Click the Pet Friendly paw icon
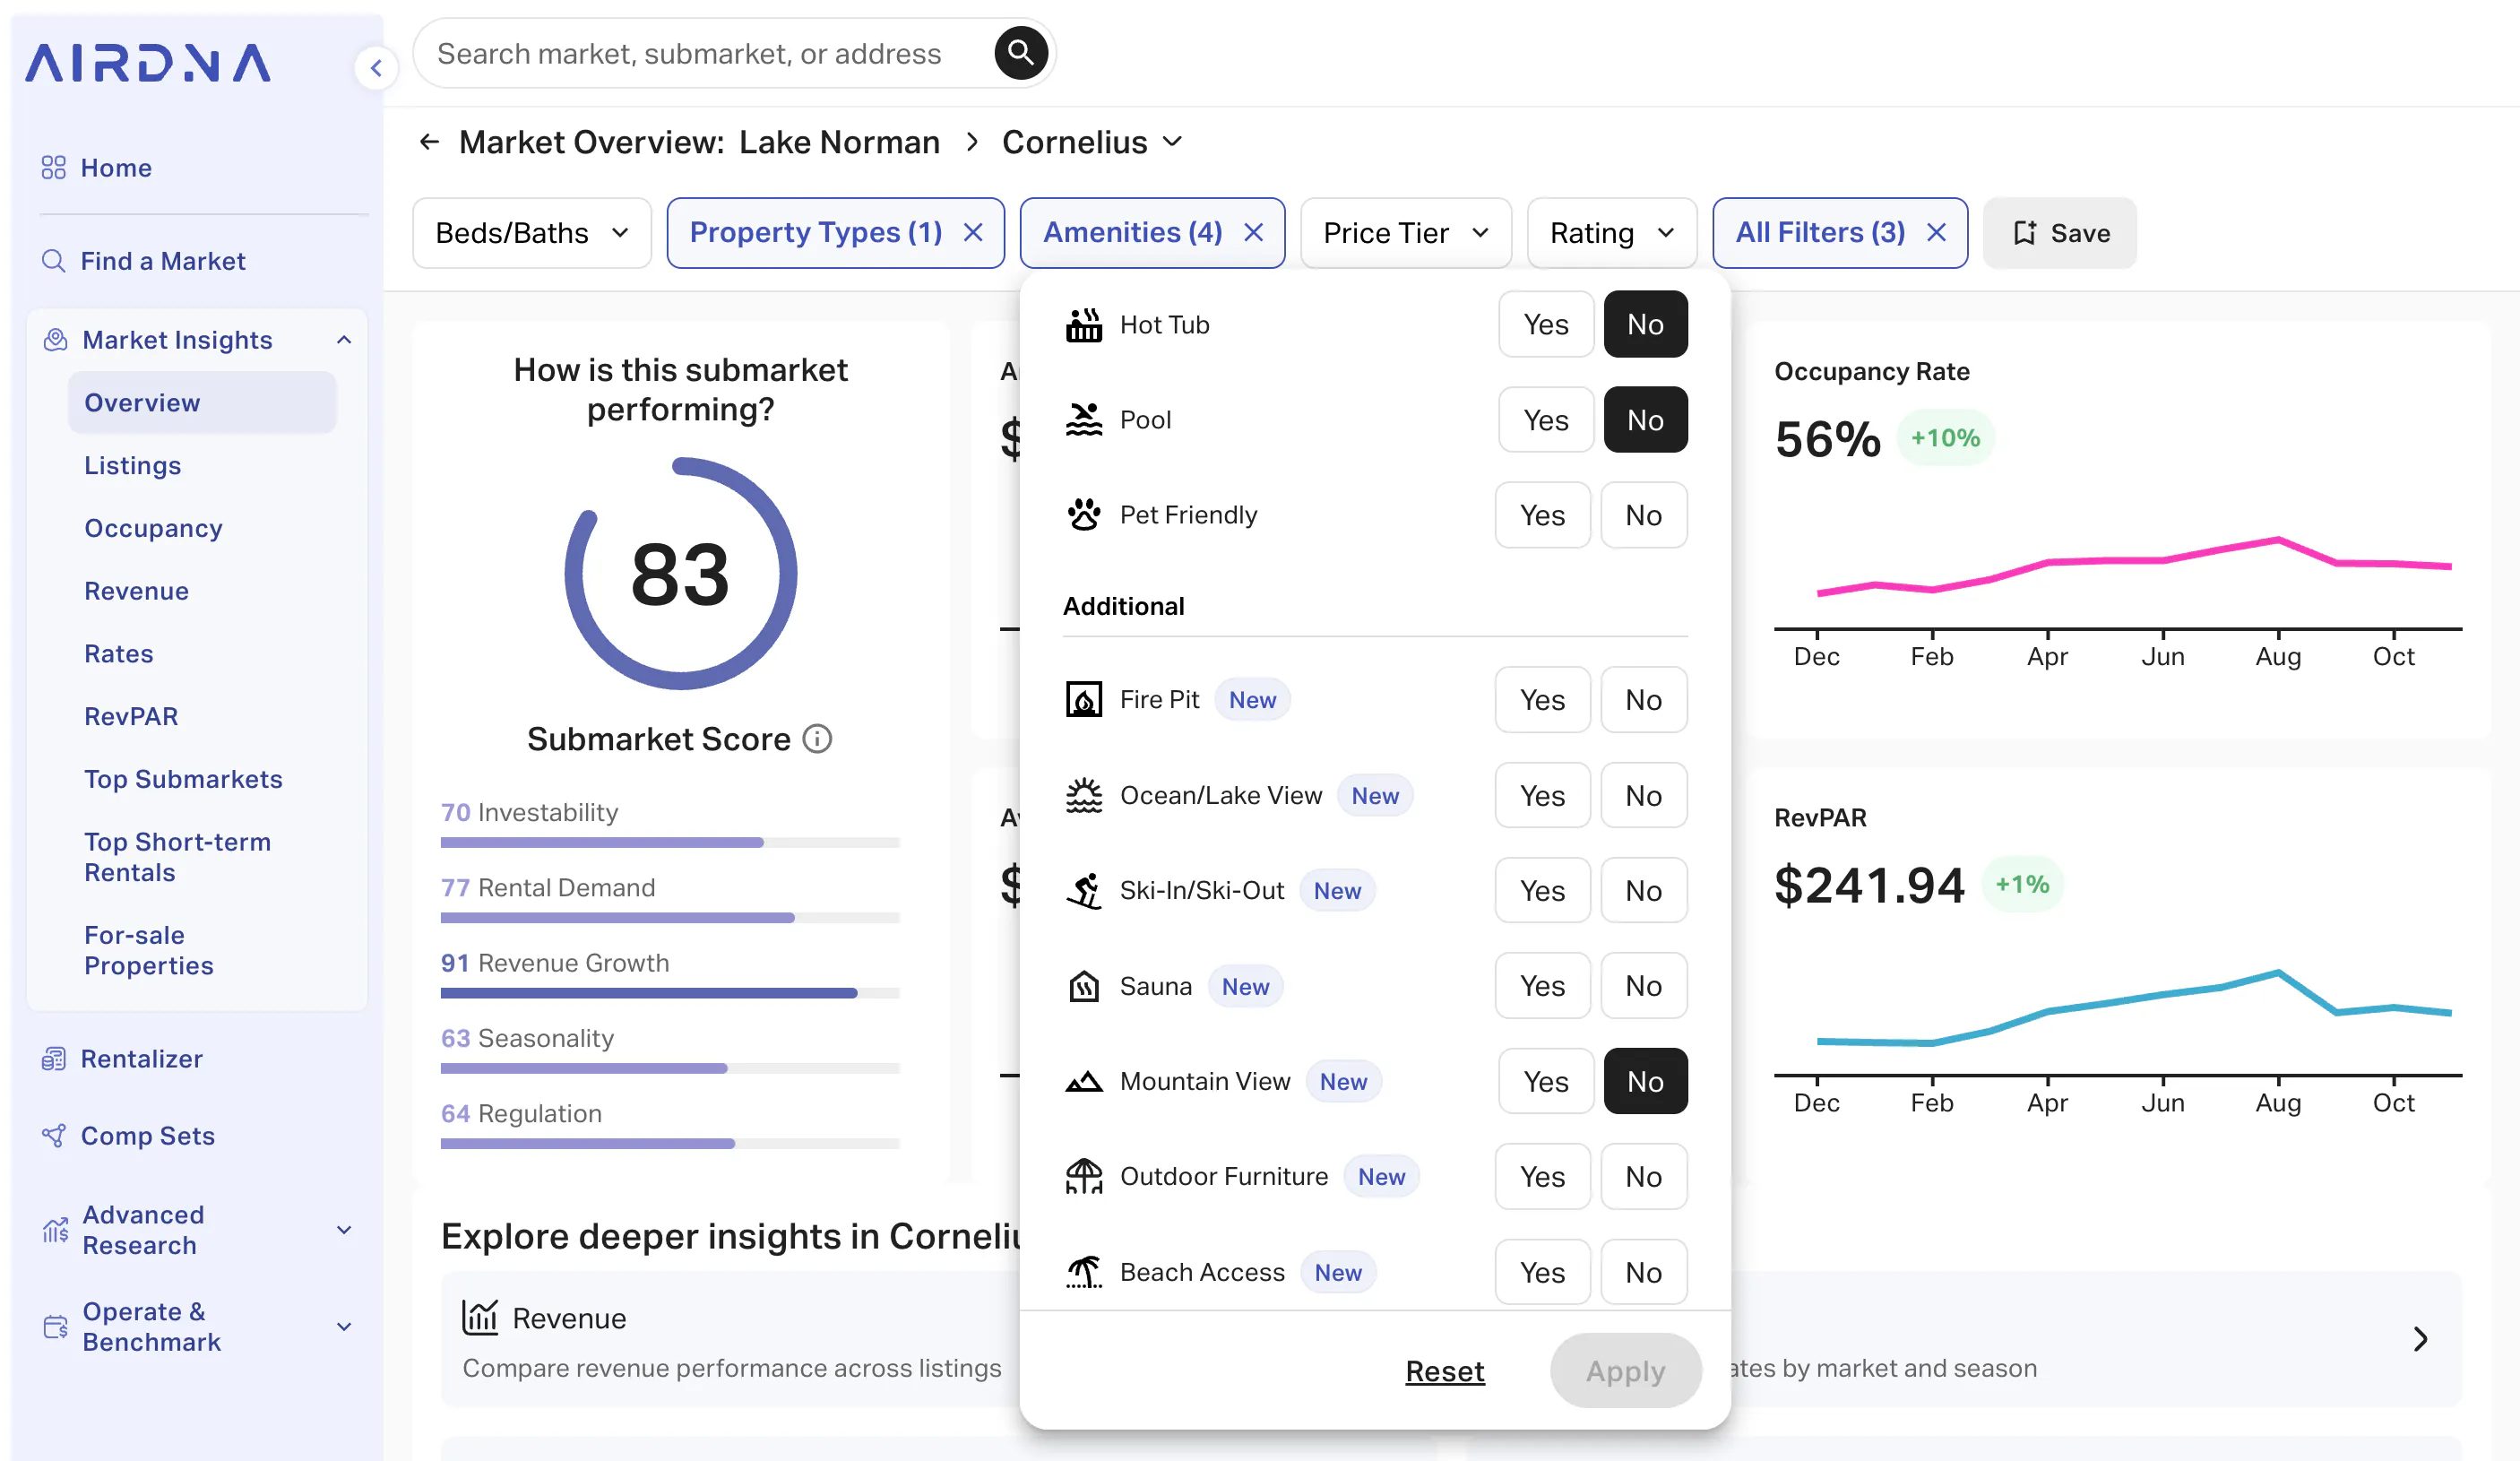 click(1084, 515)
